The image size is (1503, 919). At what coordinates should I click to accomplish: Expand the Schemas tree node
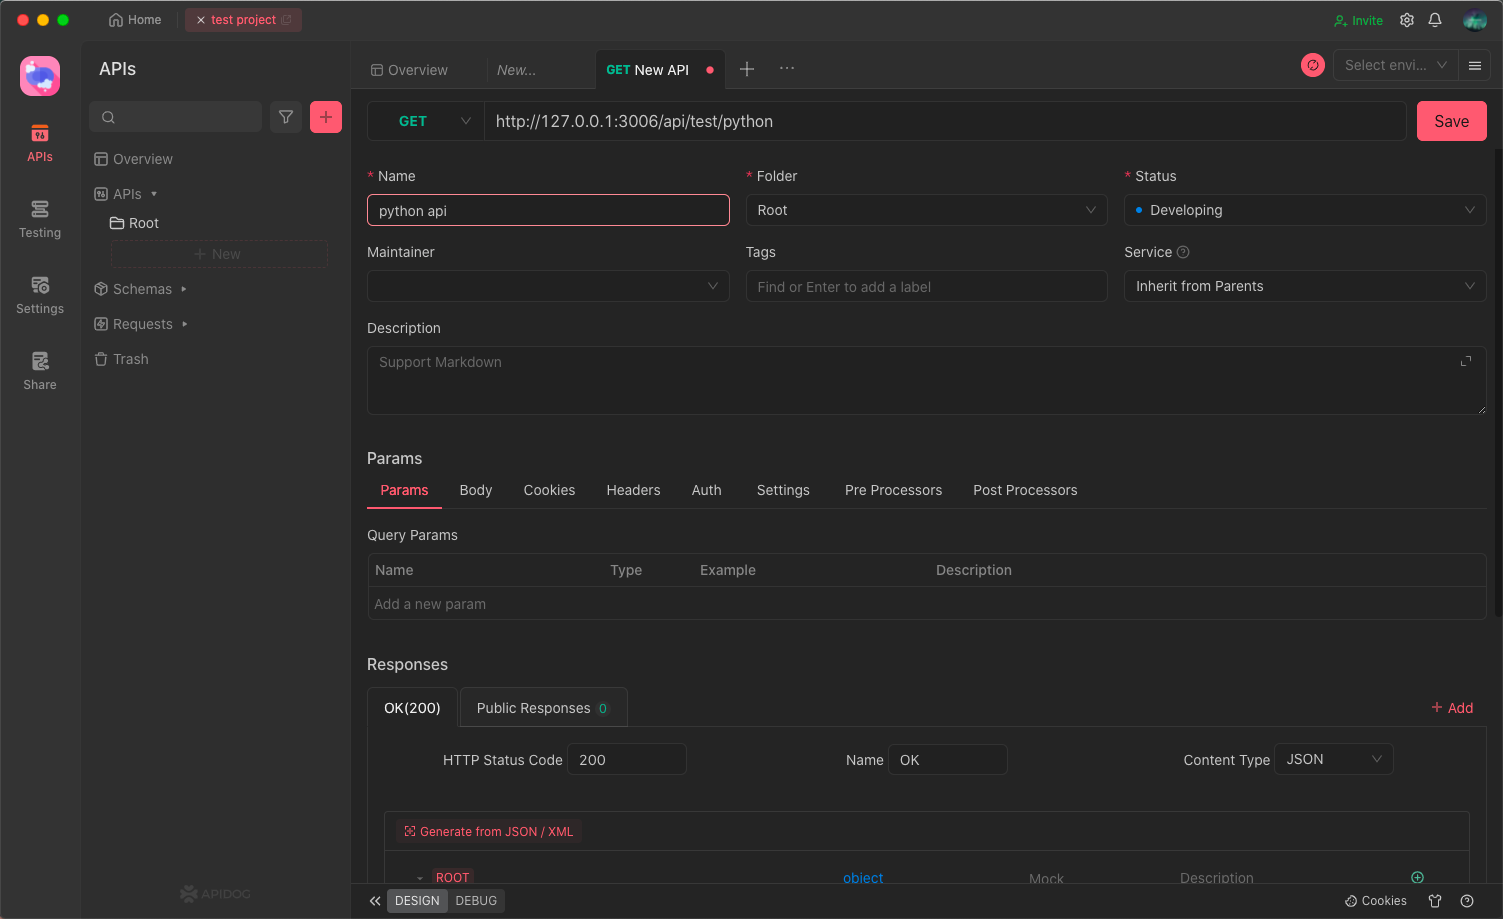[x=184, y=289]
